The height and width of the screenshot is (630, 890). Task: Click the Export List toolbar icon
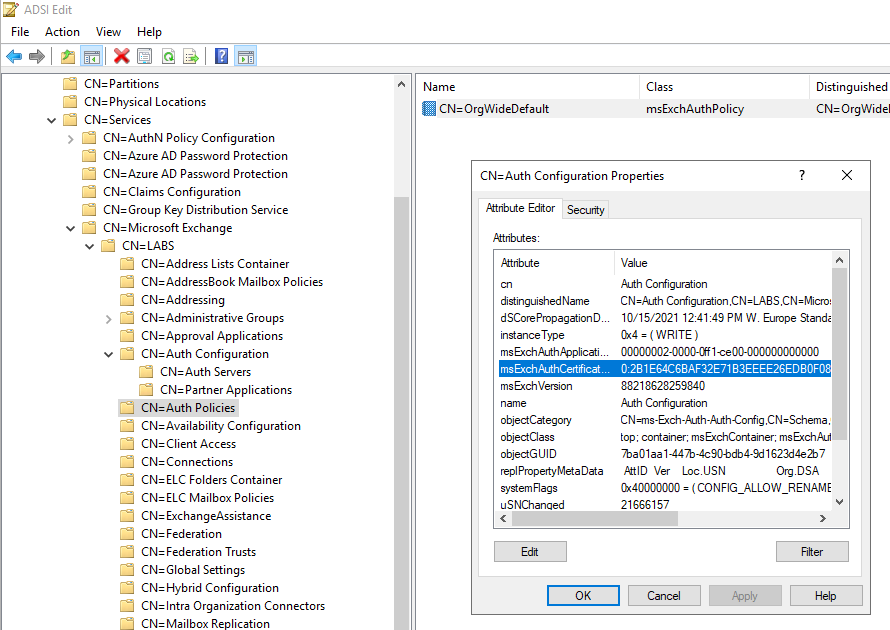tap(191, 57)
